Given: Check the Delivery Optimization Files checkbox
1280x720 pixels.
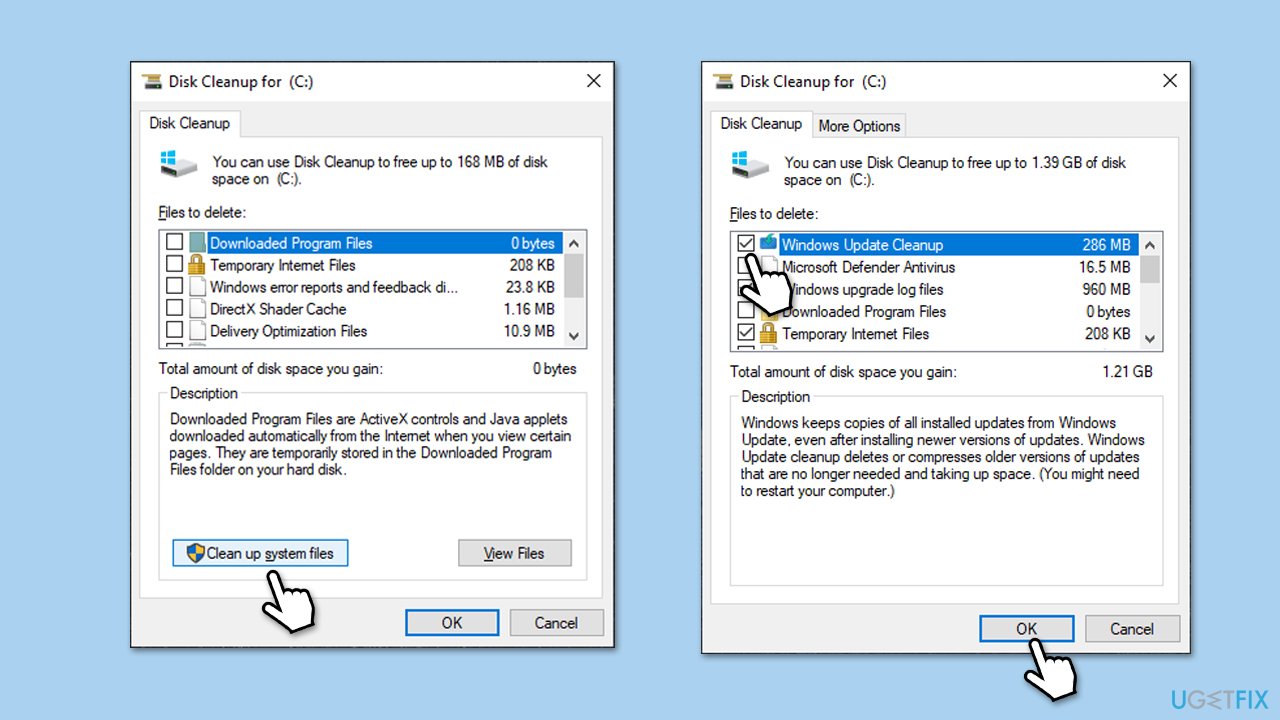Looking at the screenshot, I should [x=174, y=331].
